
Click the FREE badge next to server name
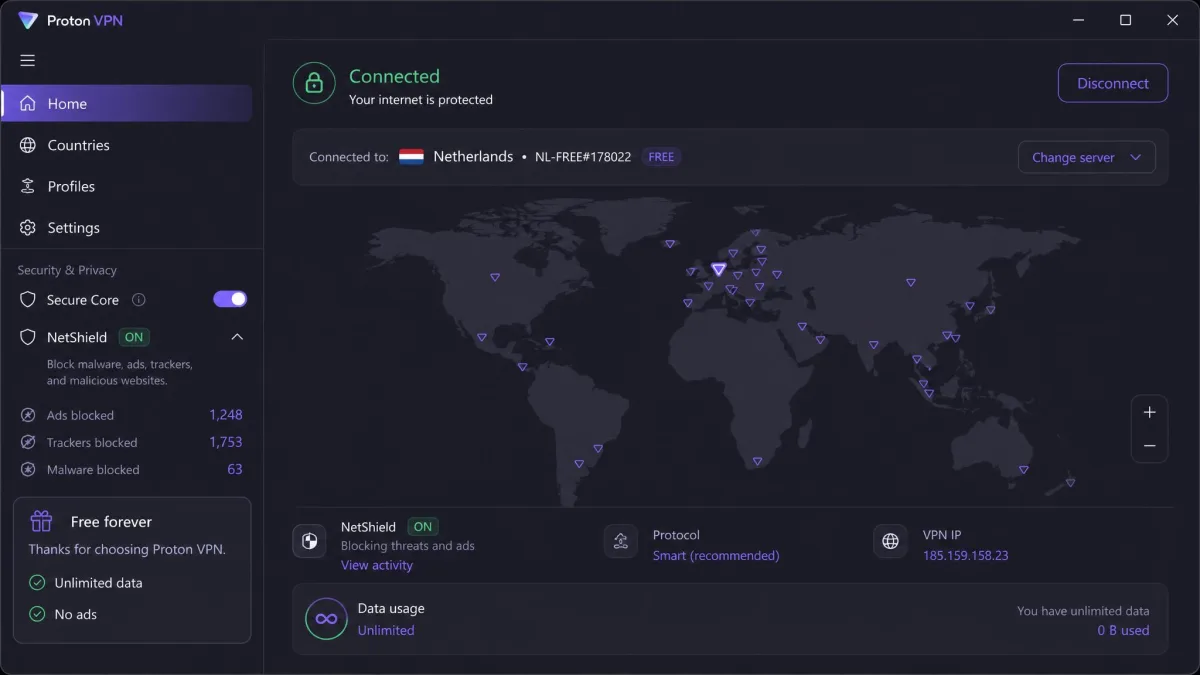(661, 157)
